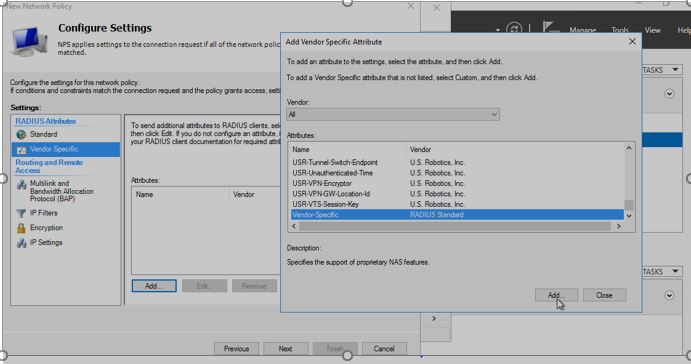Select the USR-VPN-GW-Location-Id attribute row
Viewport: 691px width, 364px height.
pyautogui.click(x=457, y=194)
